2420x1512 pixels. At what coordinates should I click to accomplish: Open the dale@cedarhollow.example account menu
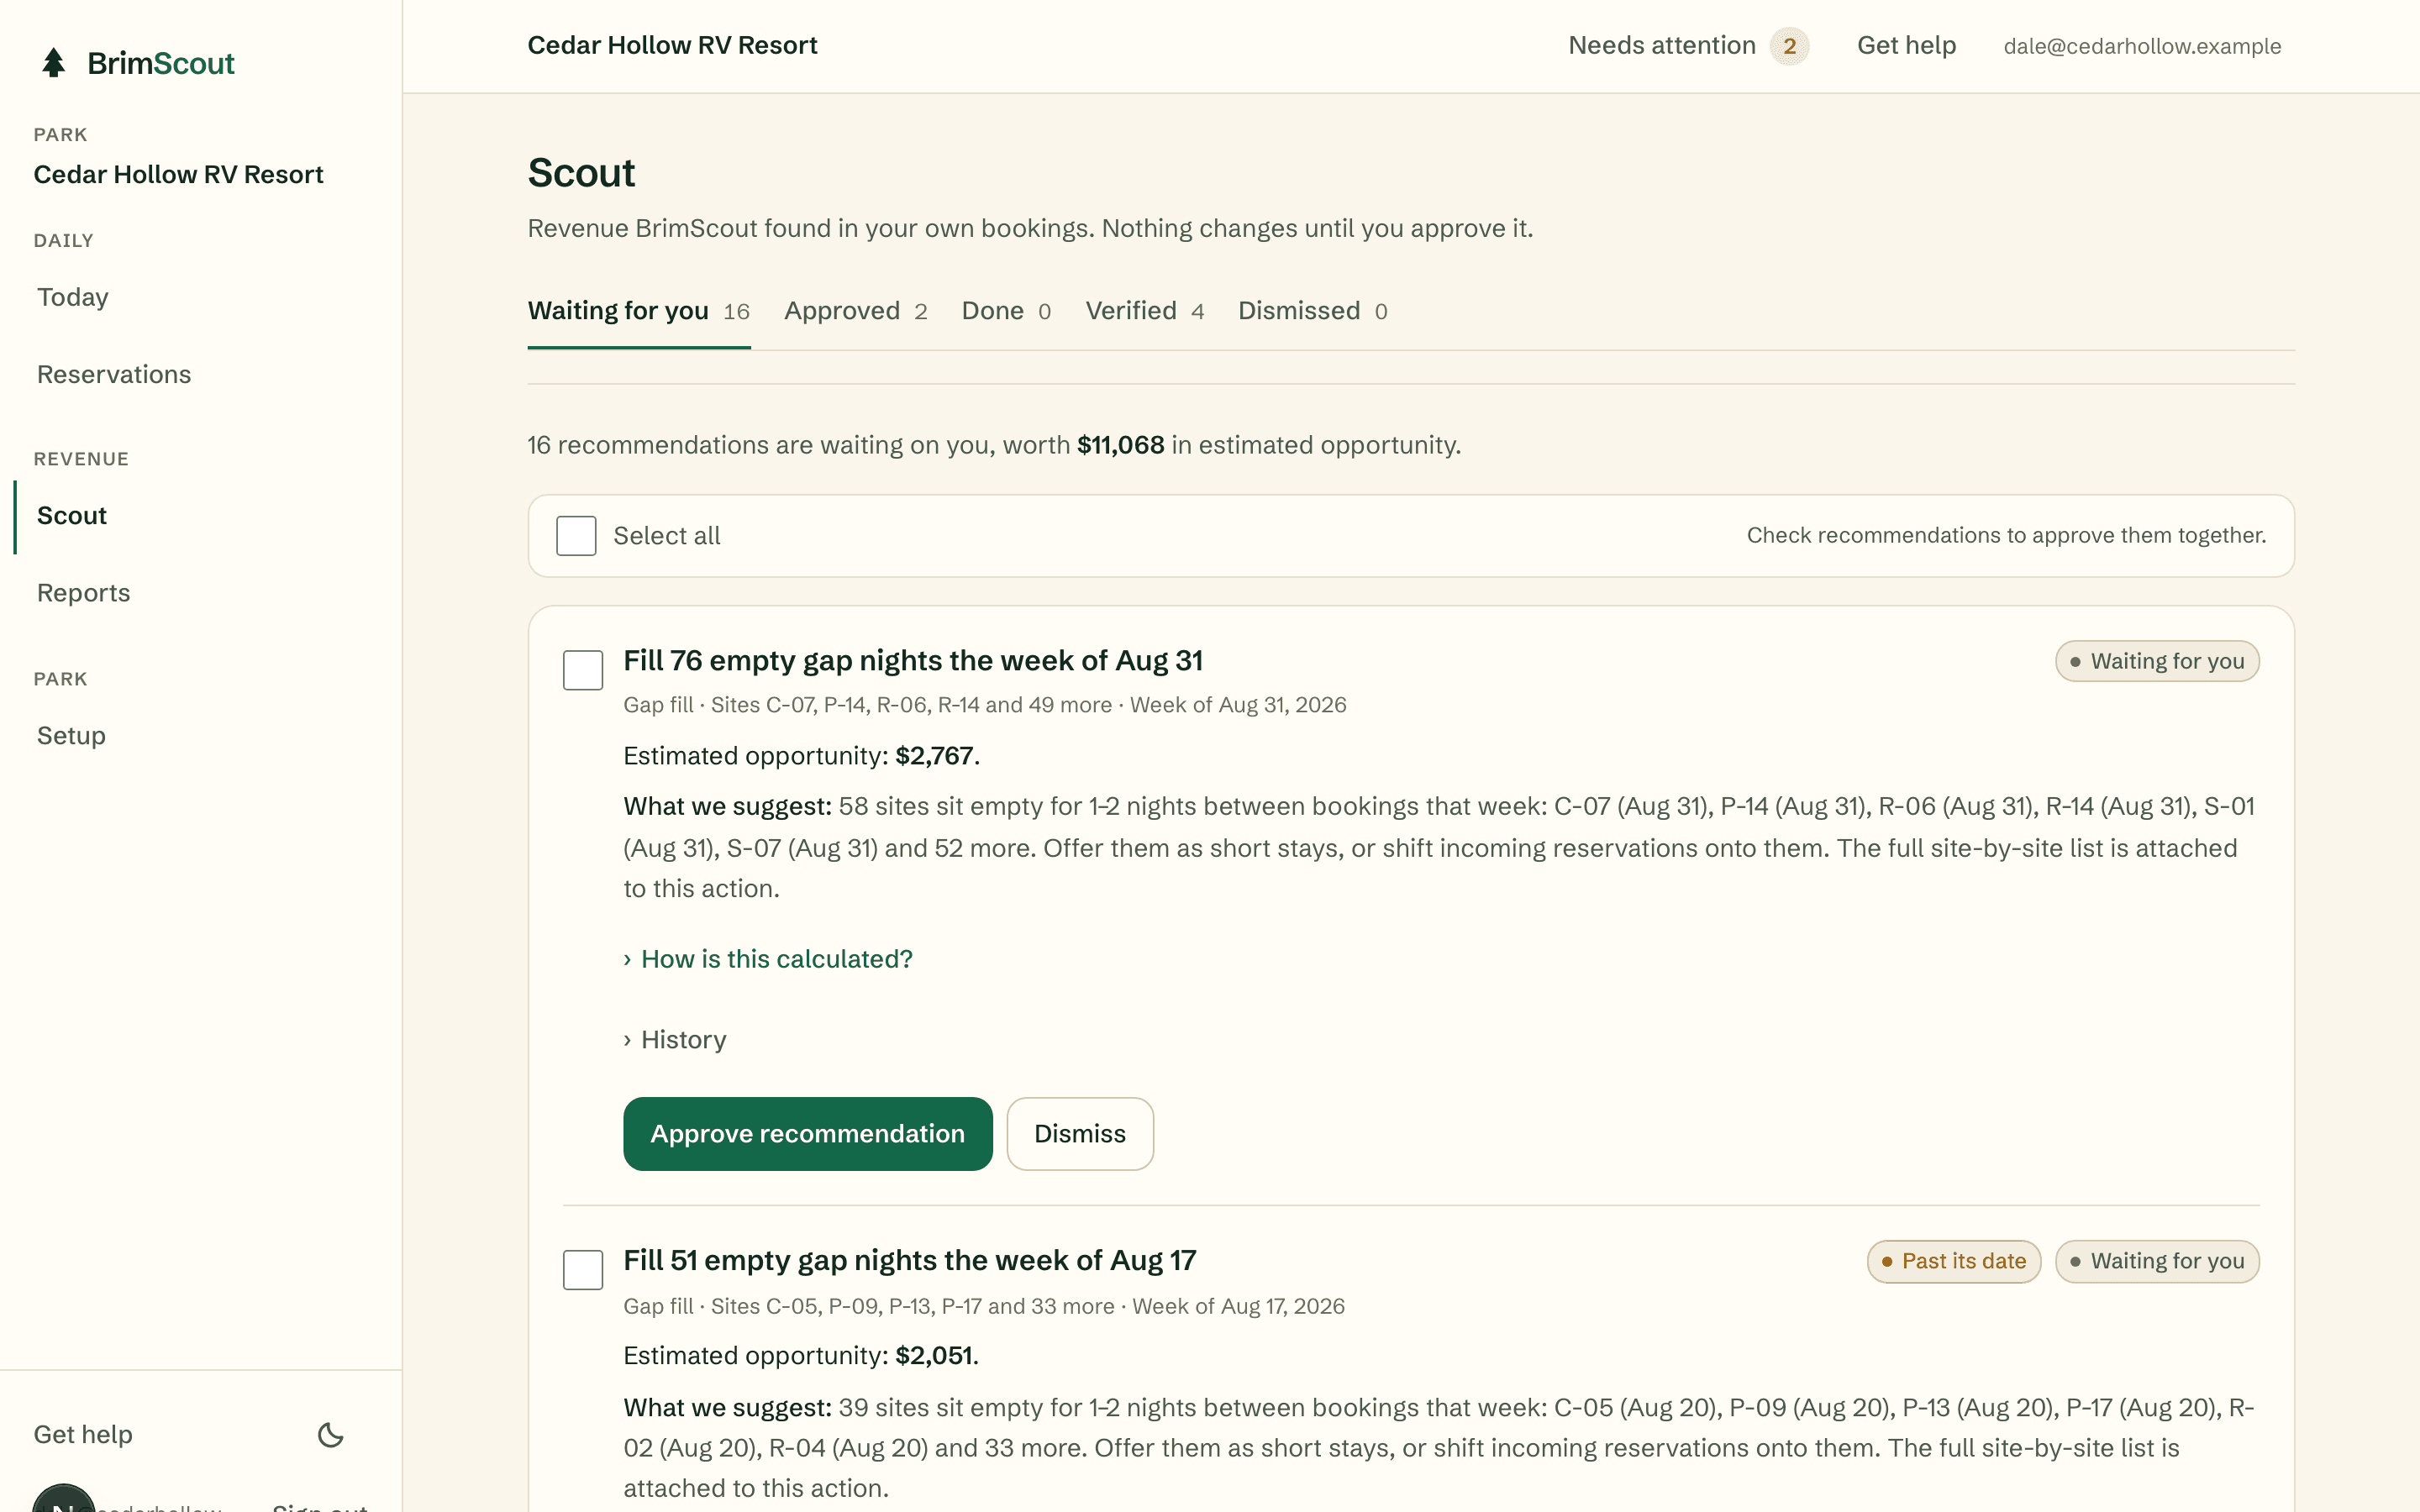coord(2142,46)
